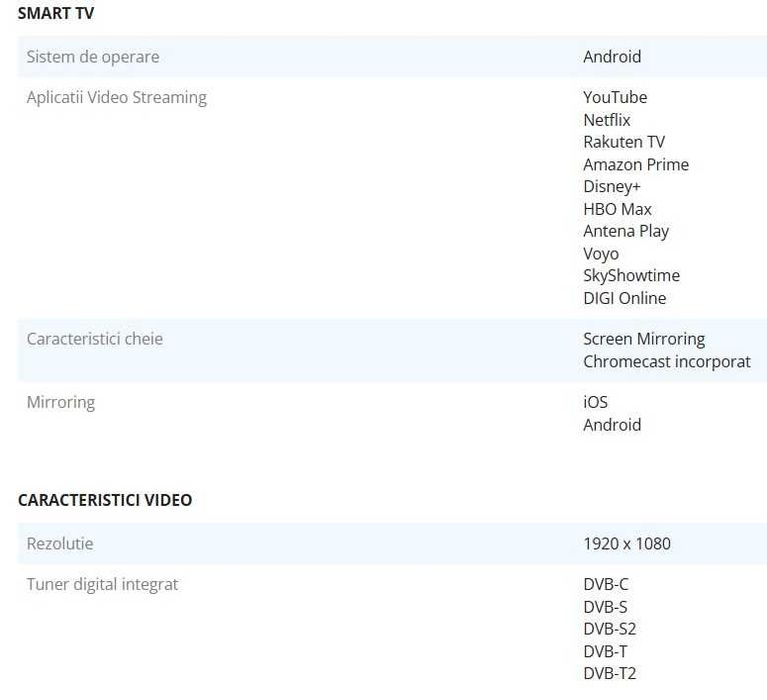Click the DIGI Online entry
The height and width of the screenshot is (700, 767).
624,298
